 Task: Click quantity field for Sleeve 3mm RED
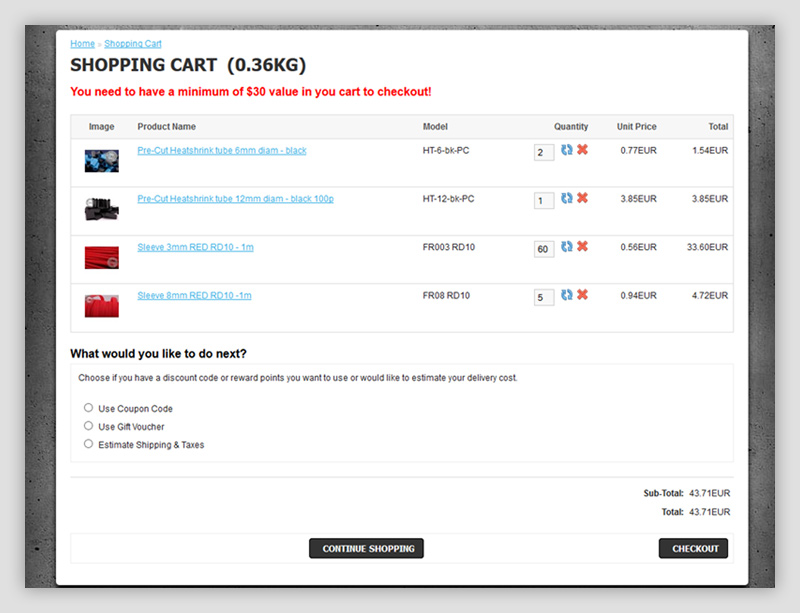point(543,249)
